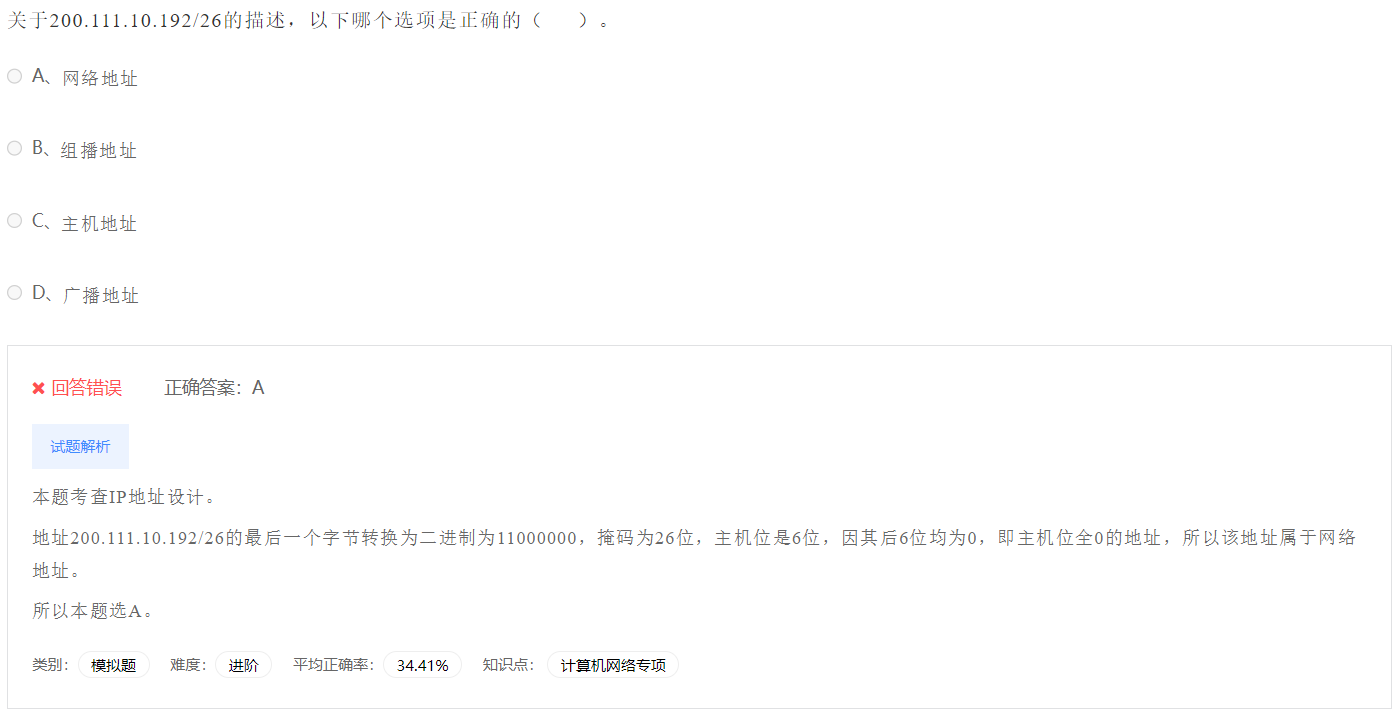This screenshot has width=1394, height=715.
Task: Click the 34.41% accuracy badge
Action: 422,665
